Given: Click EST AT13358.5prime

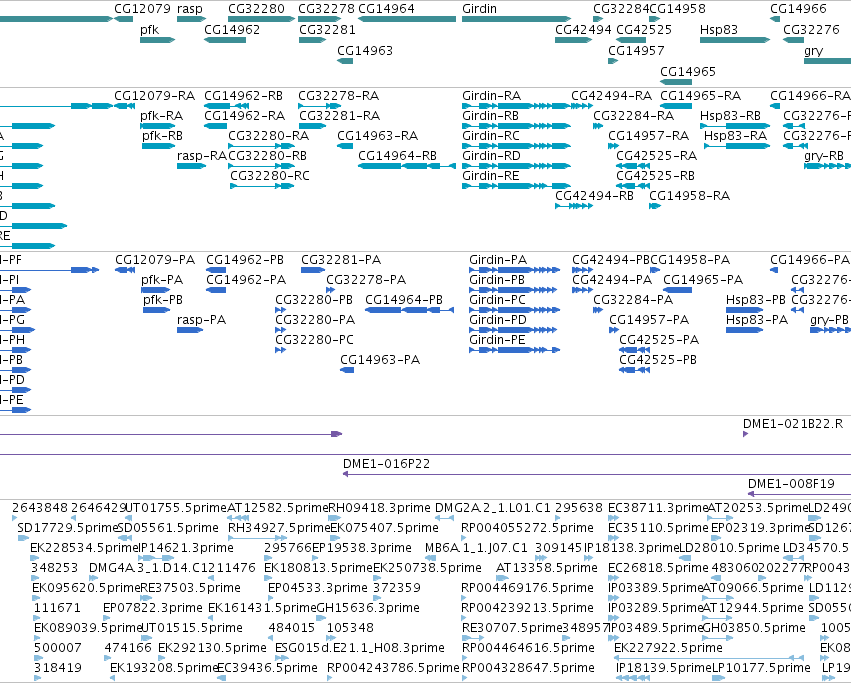Looking at the screenshot, I should tap(502, 578).
